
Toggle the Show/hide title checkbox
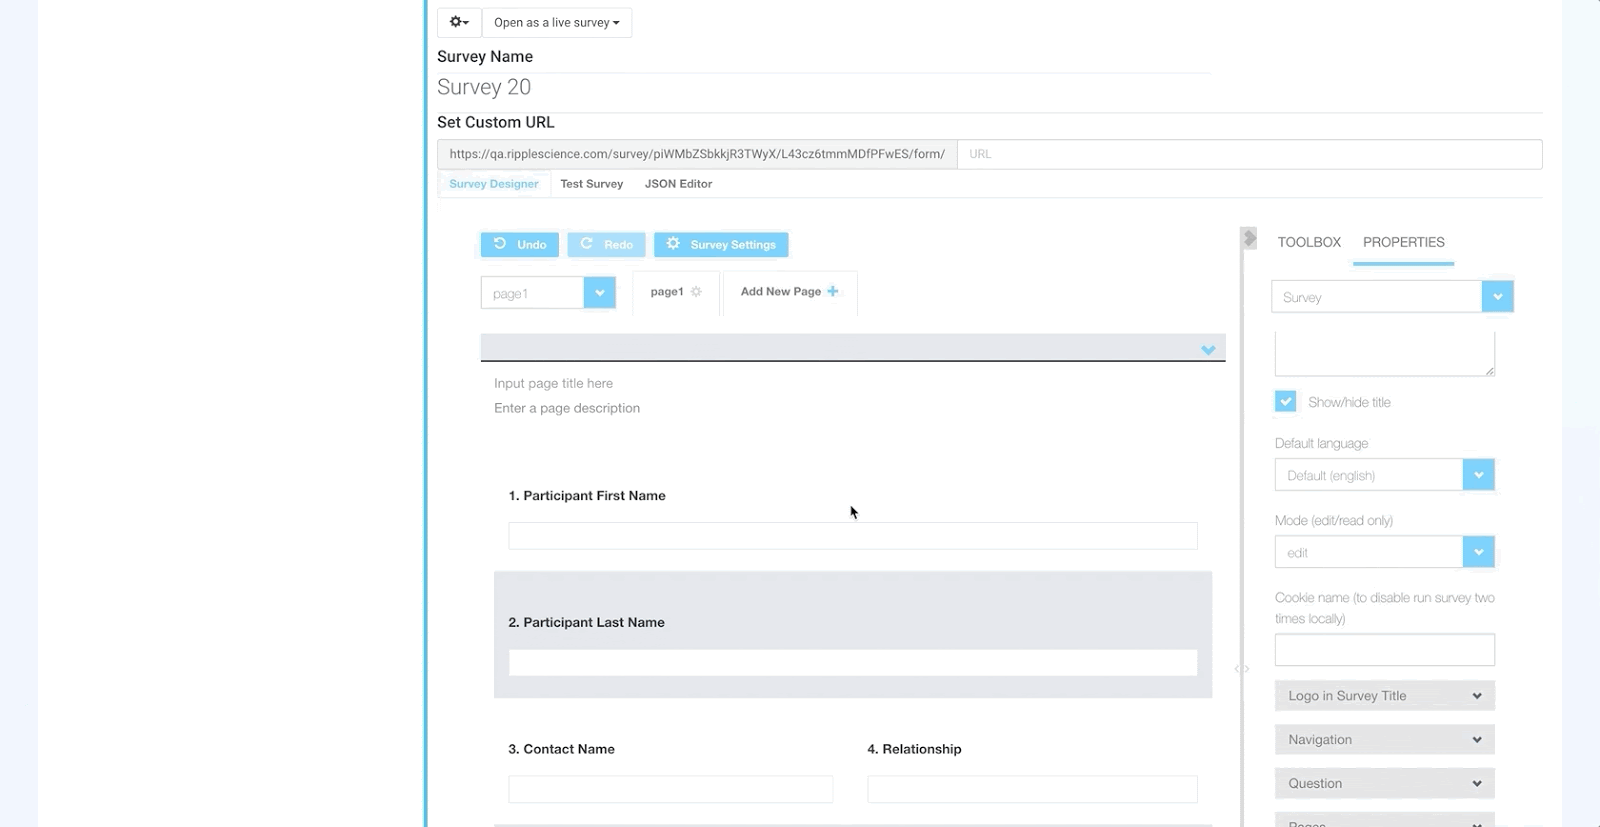coord(1286,401)
